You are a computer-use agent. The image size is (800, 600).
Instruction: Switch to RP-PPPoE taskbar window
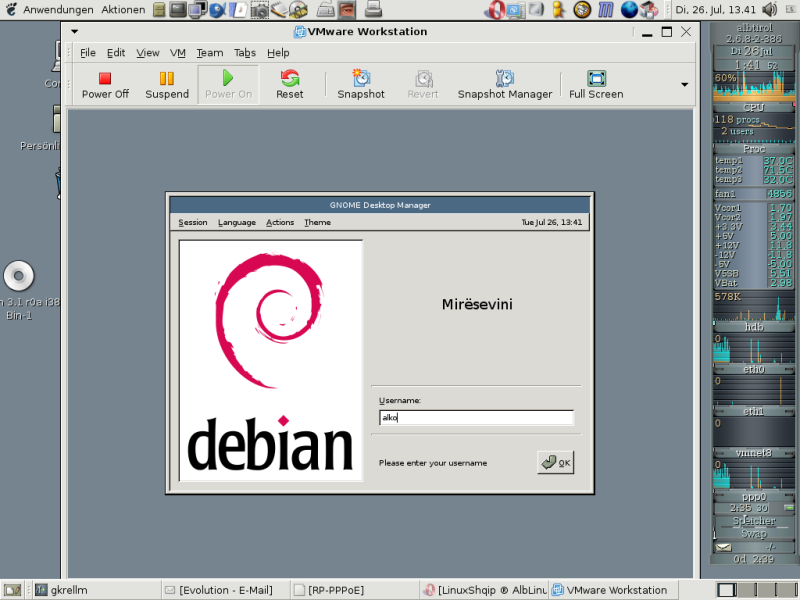(x=355, y=590)
